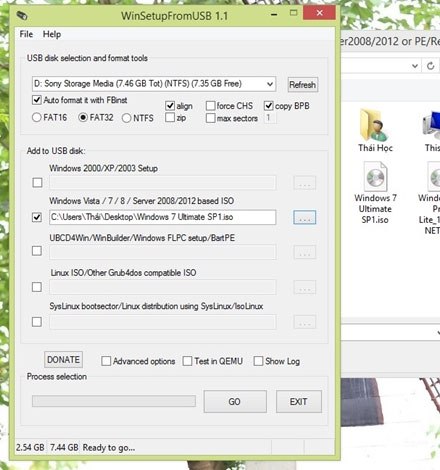Select the Windows 7 Ultimate SP1.iso file icon
Image resolution: width=440 pixels, height=470 pixels.
tap(375, 176)
